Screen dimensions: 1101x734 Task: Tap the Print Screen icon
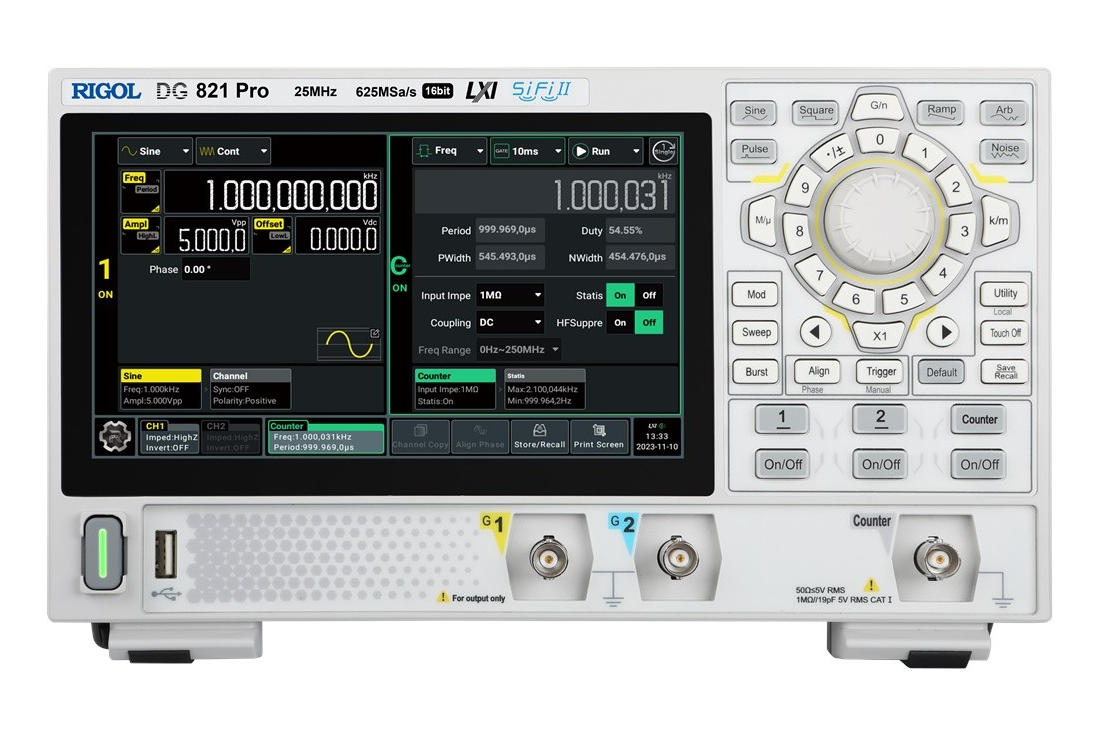[x=598, y=437]
